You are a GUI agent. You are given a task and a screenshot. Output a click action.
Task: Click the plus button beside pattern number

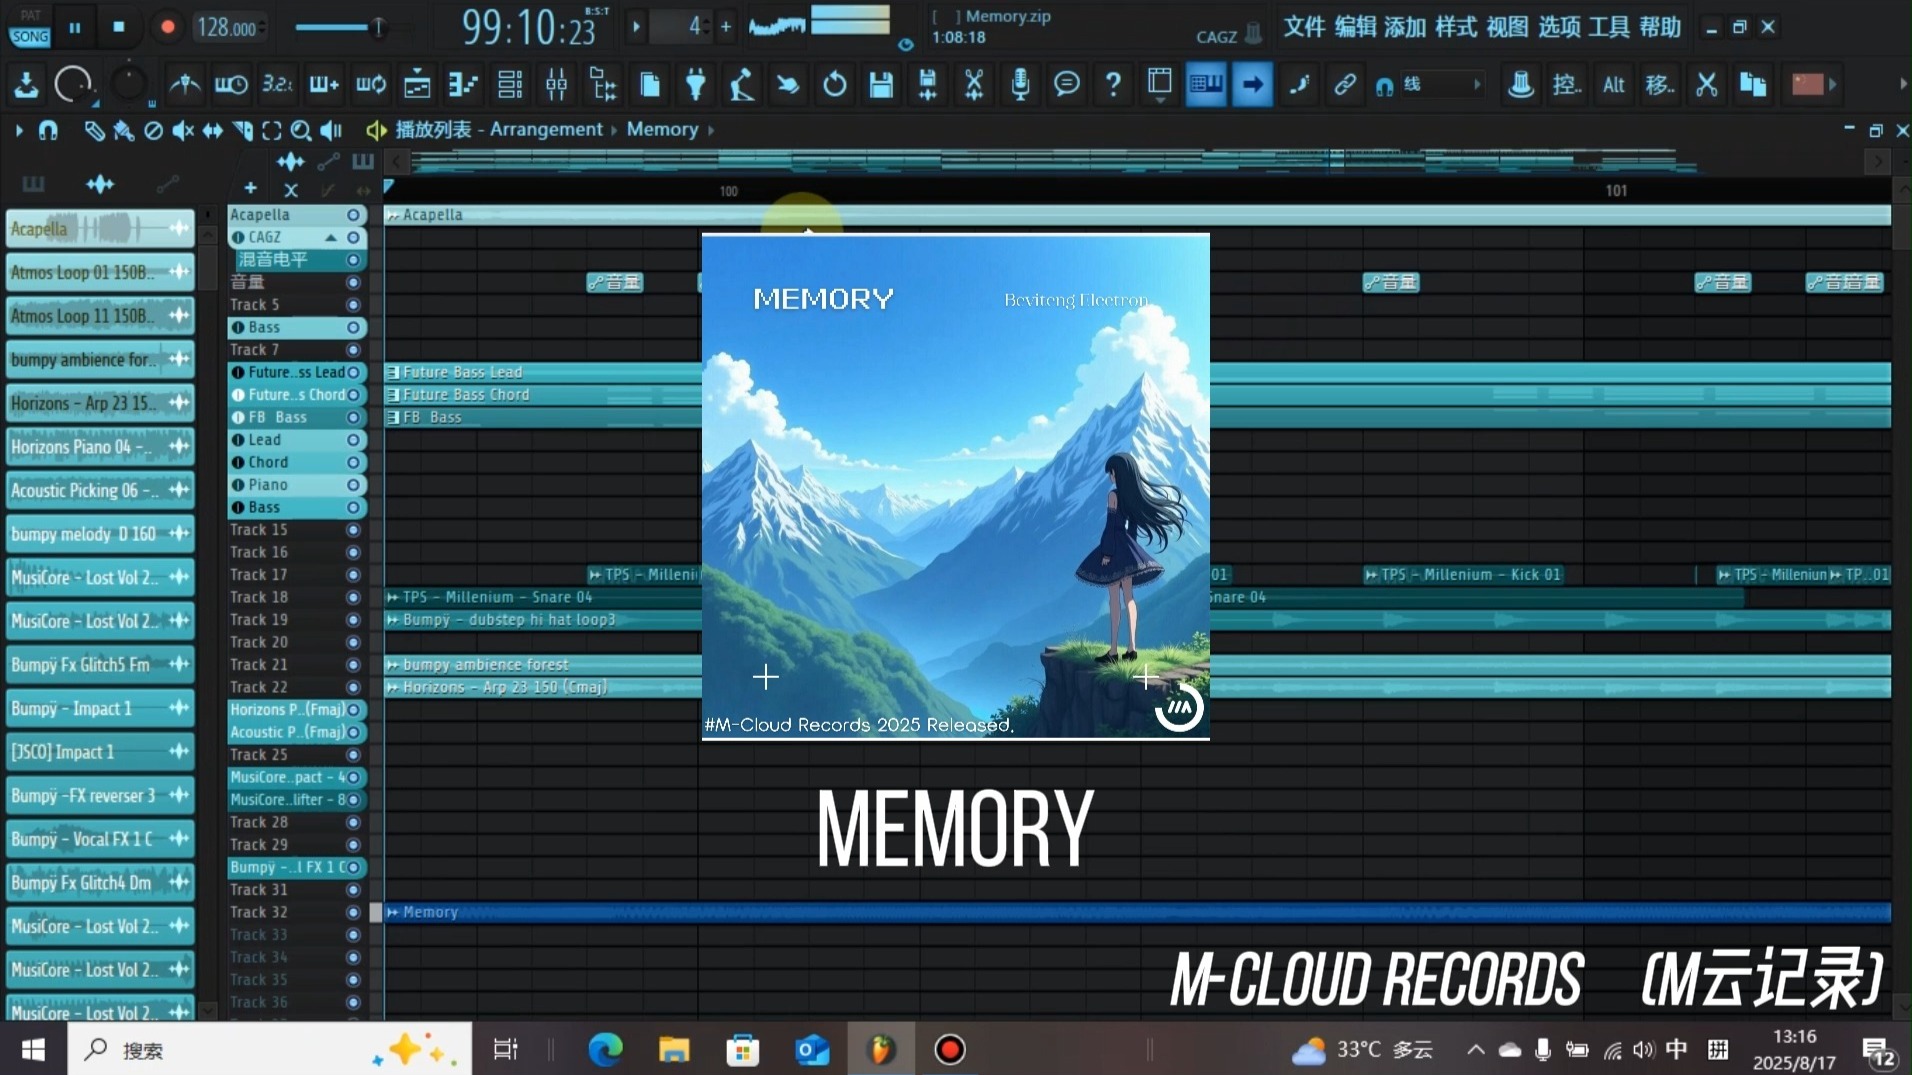(x=726, y=27)
